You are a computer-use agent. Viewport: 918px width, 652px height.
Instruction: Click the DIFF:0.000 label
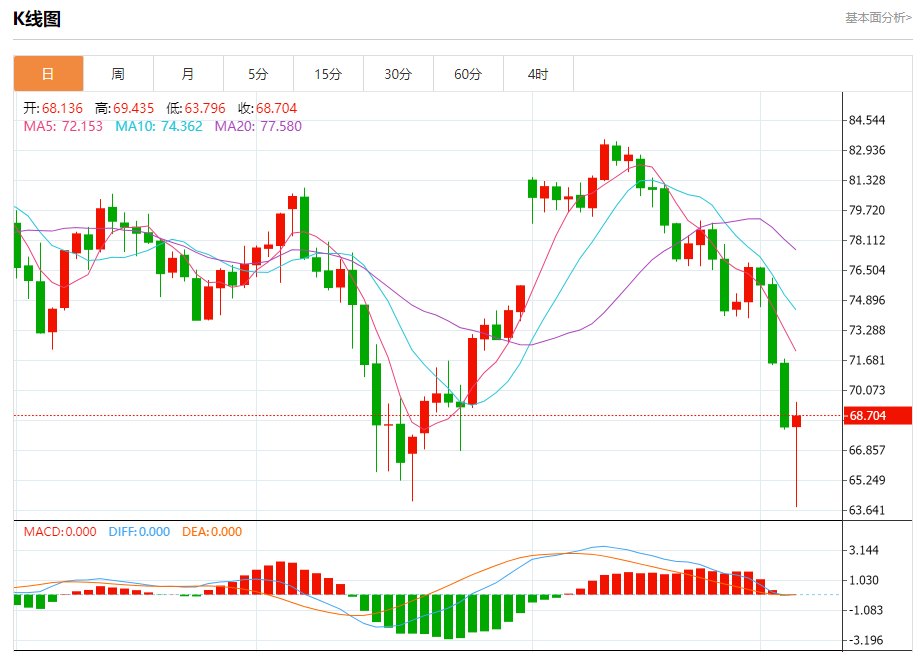click(x=139, y=532)
